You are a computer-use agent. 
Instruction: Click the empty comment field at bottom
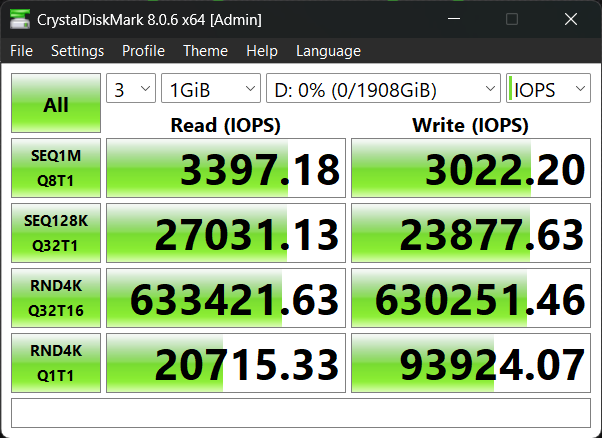300,411
